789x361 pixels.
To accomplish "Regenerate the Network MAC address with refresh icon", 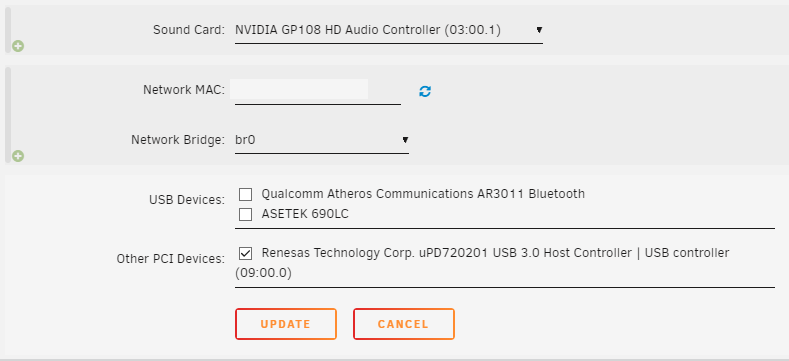I will pos(425,91).
